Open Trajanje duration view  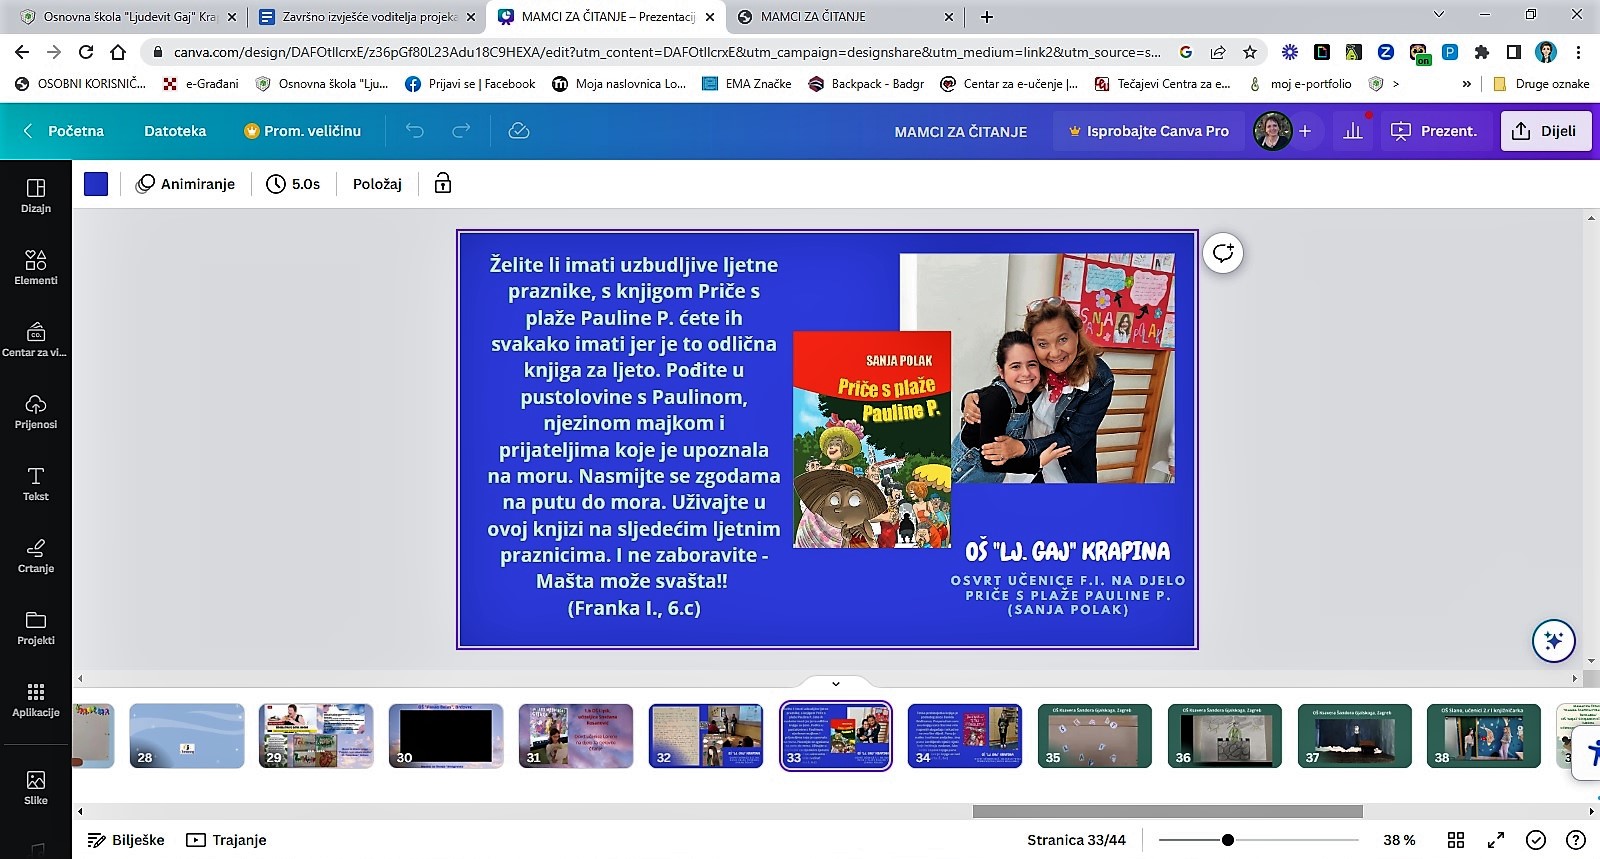[227, 840]
